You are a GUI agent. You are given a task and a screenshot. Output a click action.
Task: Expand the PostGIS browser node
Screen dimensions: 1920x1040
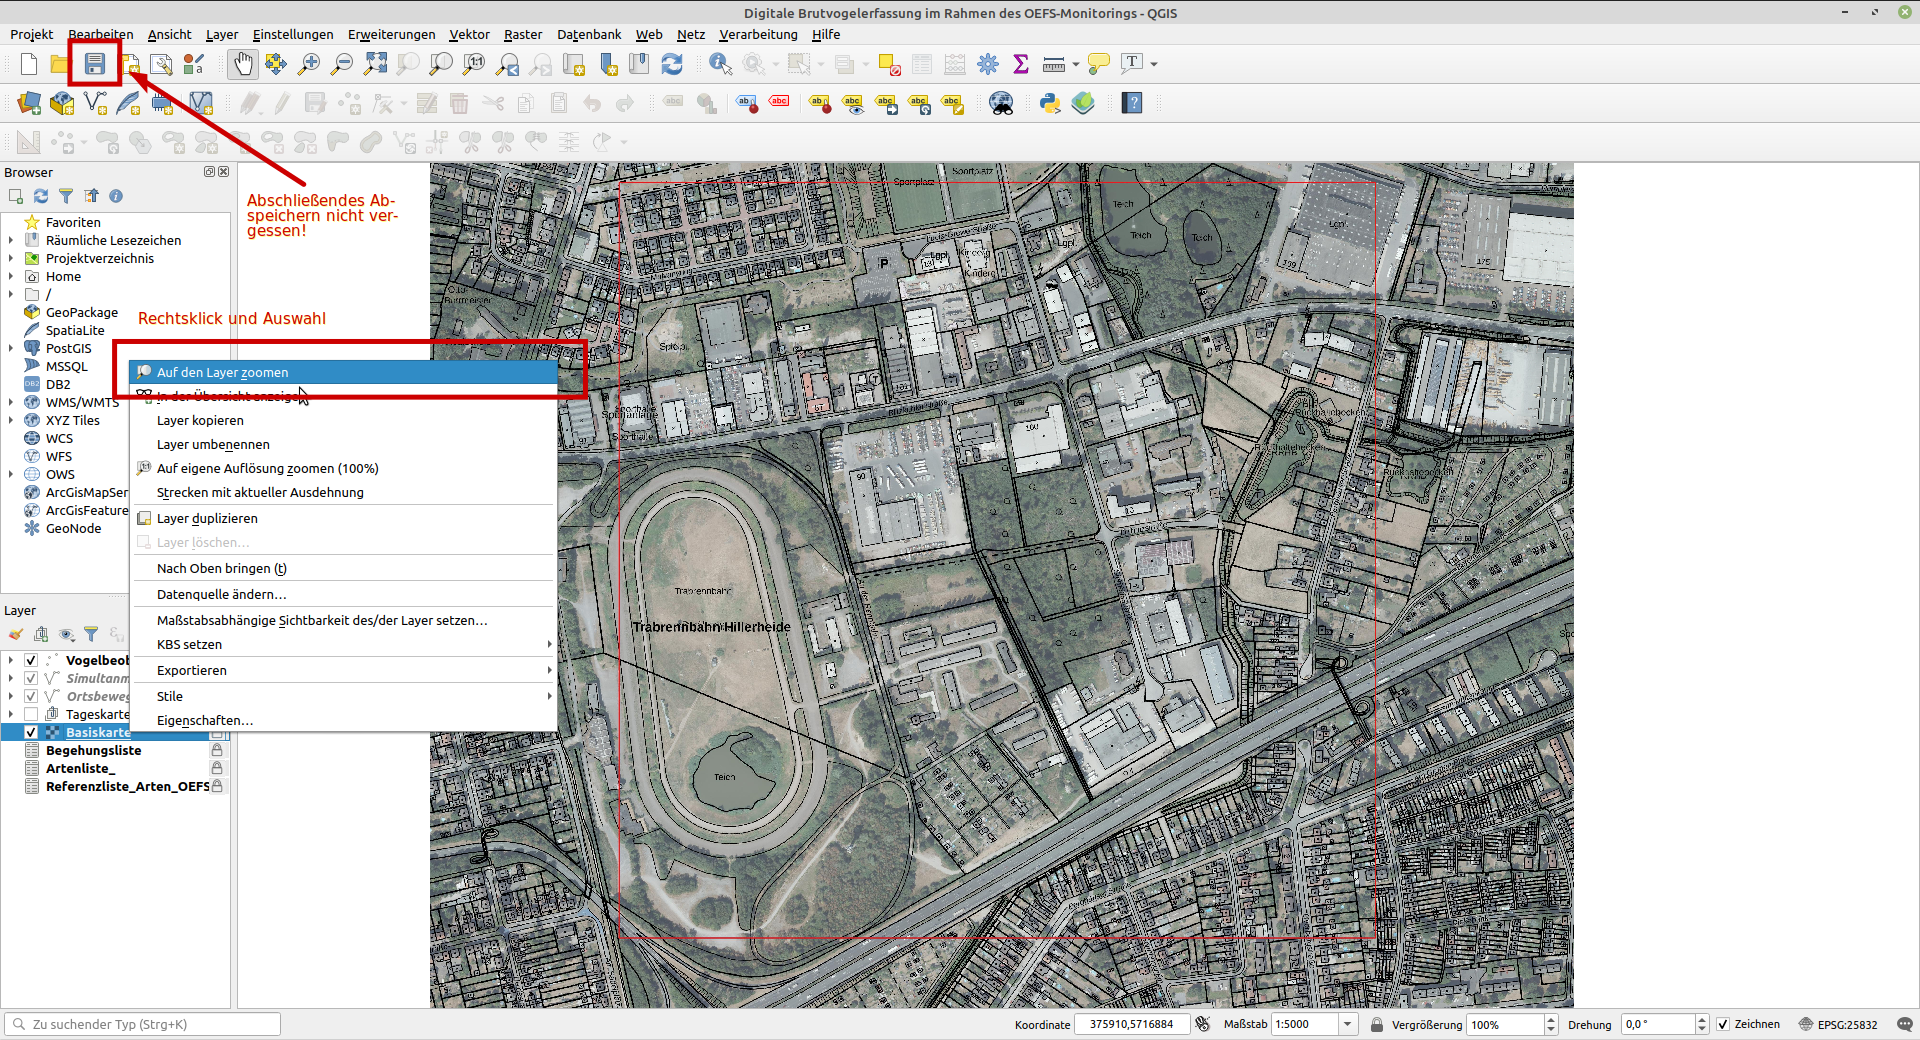pyautogui.click(x=11, y=348)
